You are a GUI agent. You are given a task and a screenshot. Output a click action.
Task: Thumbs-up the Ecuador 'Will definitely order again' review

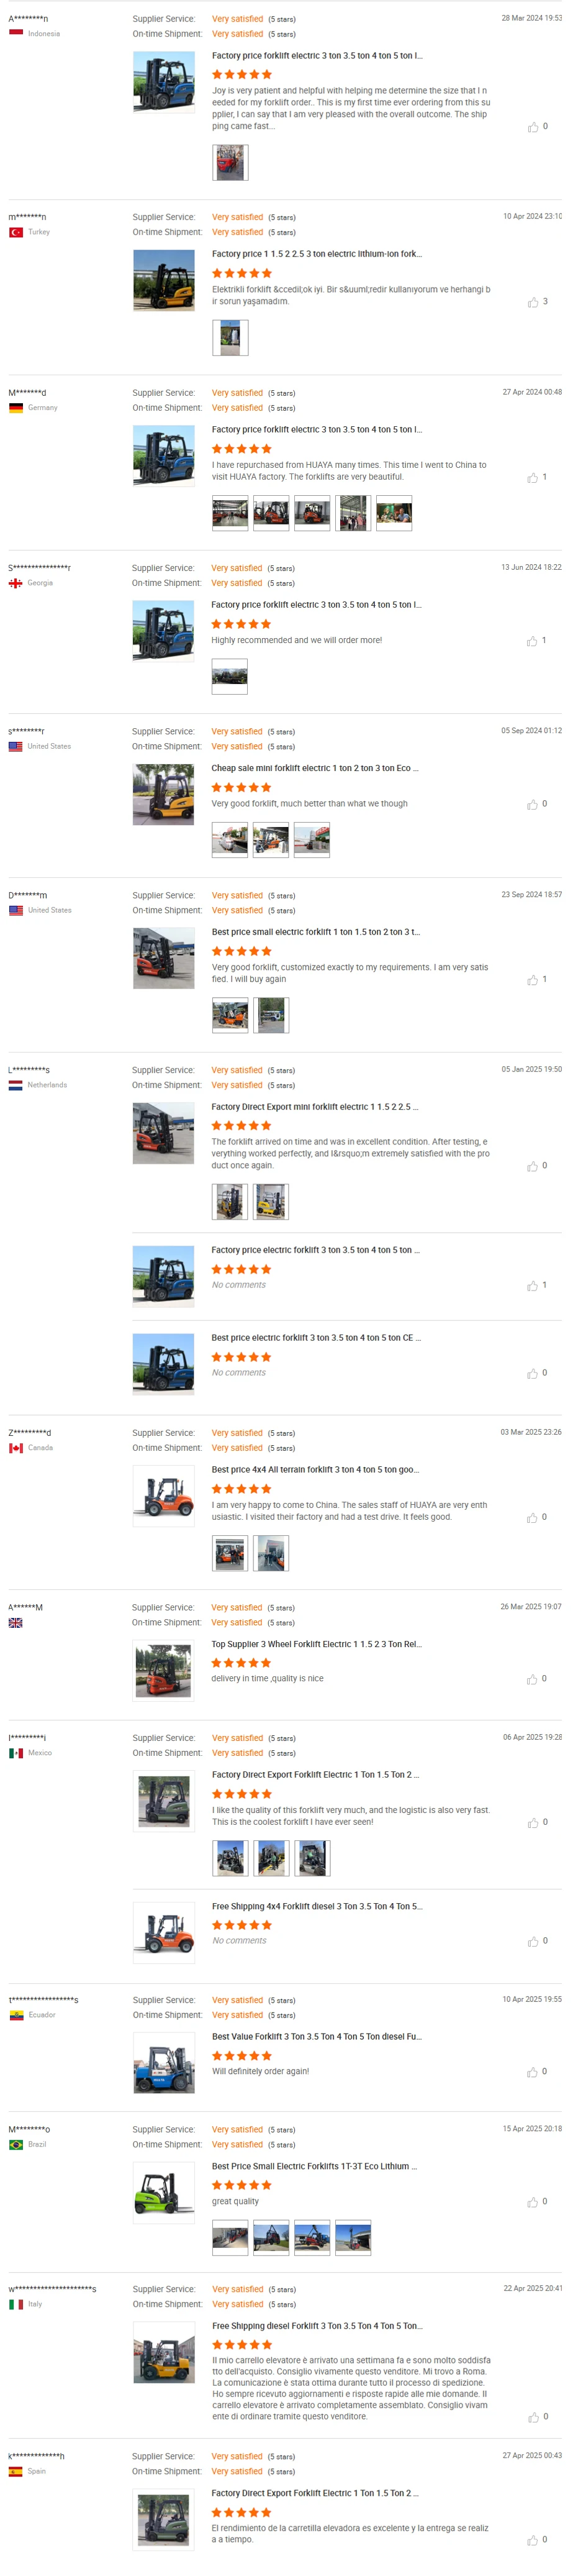click(x=533, y=2072)
